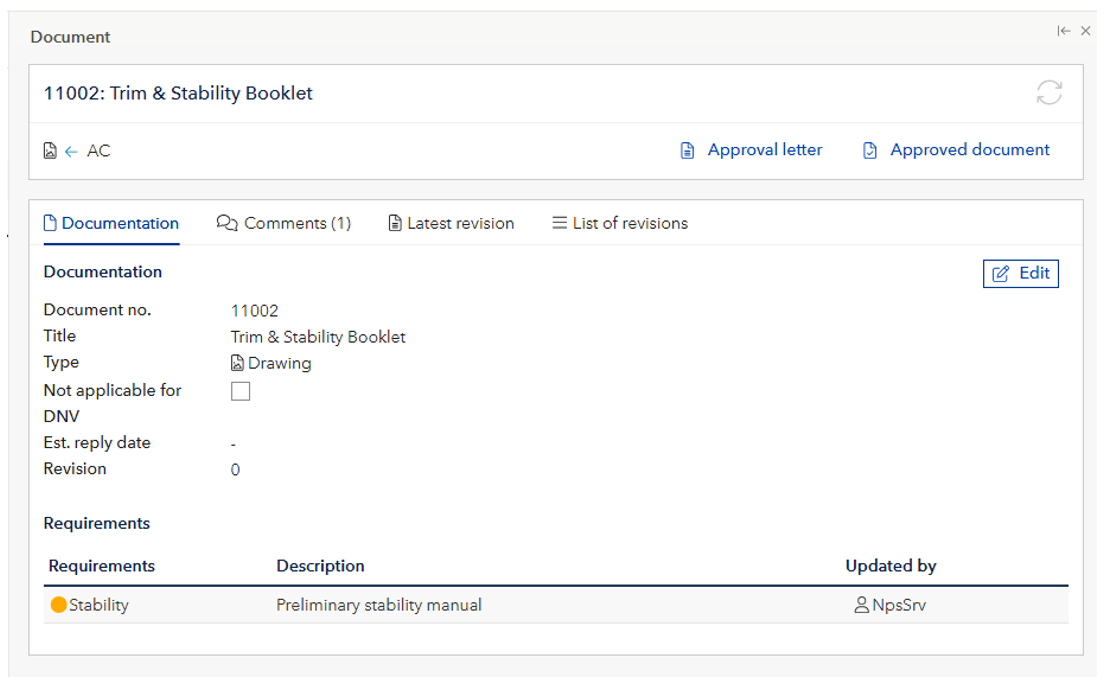Open the Approved document link

coord(969,150)
